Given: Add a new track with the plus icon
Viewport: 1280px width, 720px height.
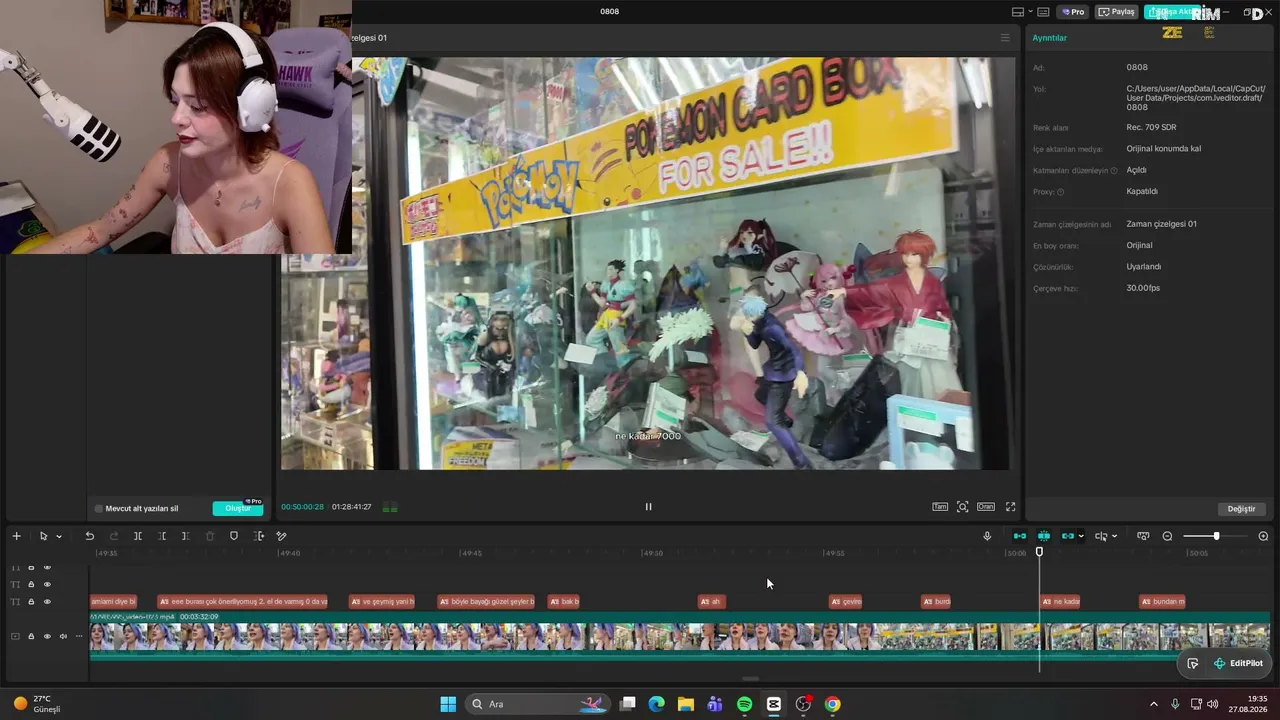Looking at the screenshot, I should pyautogui.click(x=16, y=536).
